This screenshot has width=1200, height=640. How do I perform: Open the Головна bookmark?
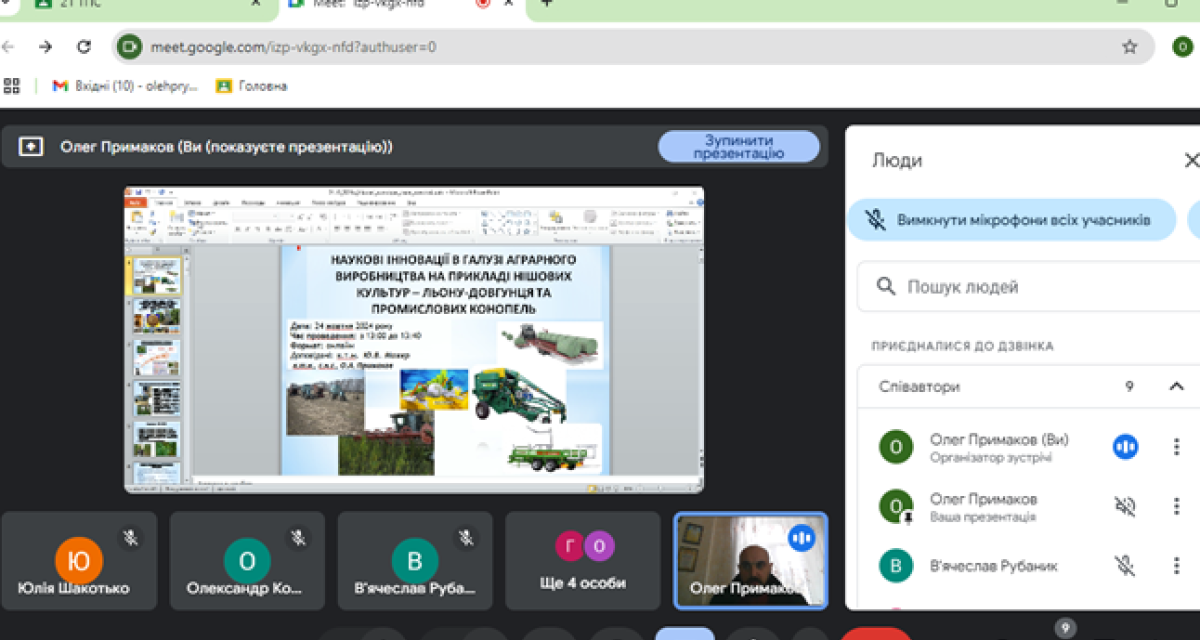[x=252, y=86]
